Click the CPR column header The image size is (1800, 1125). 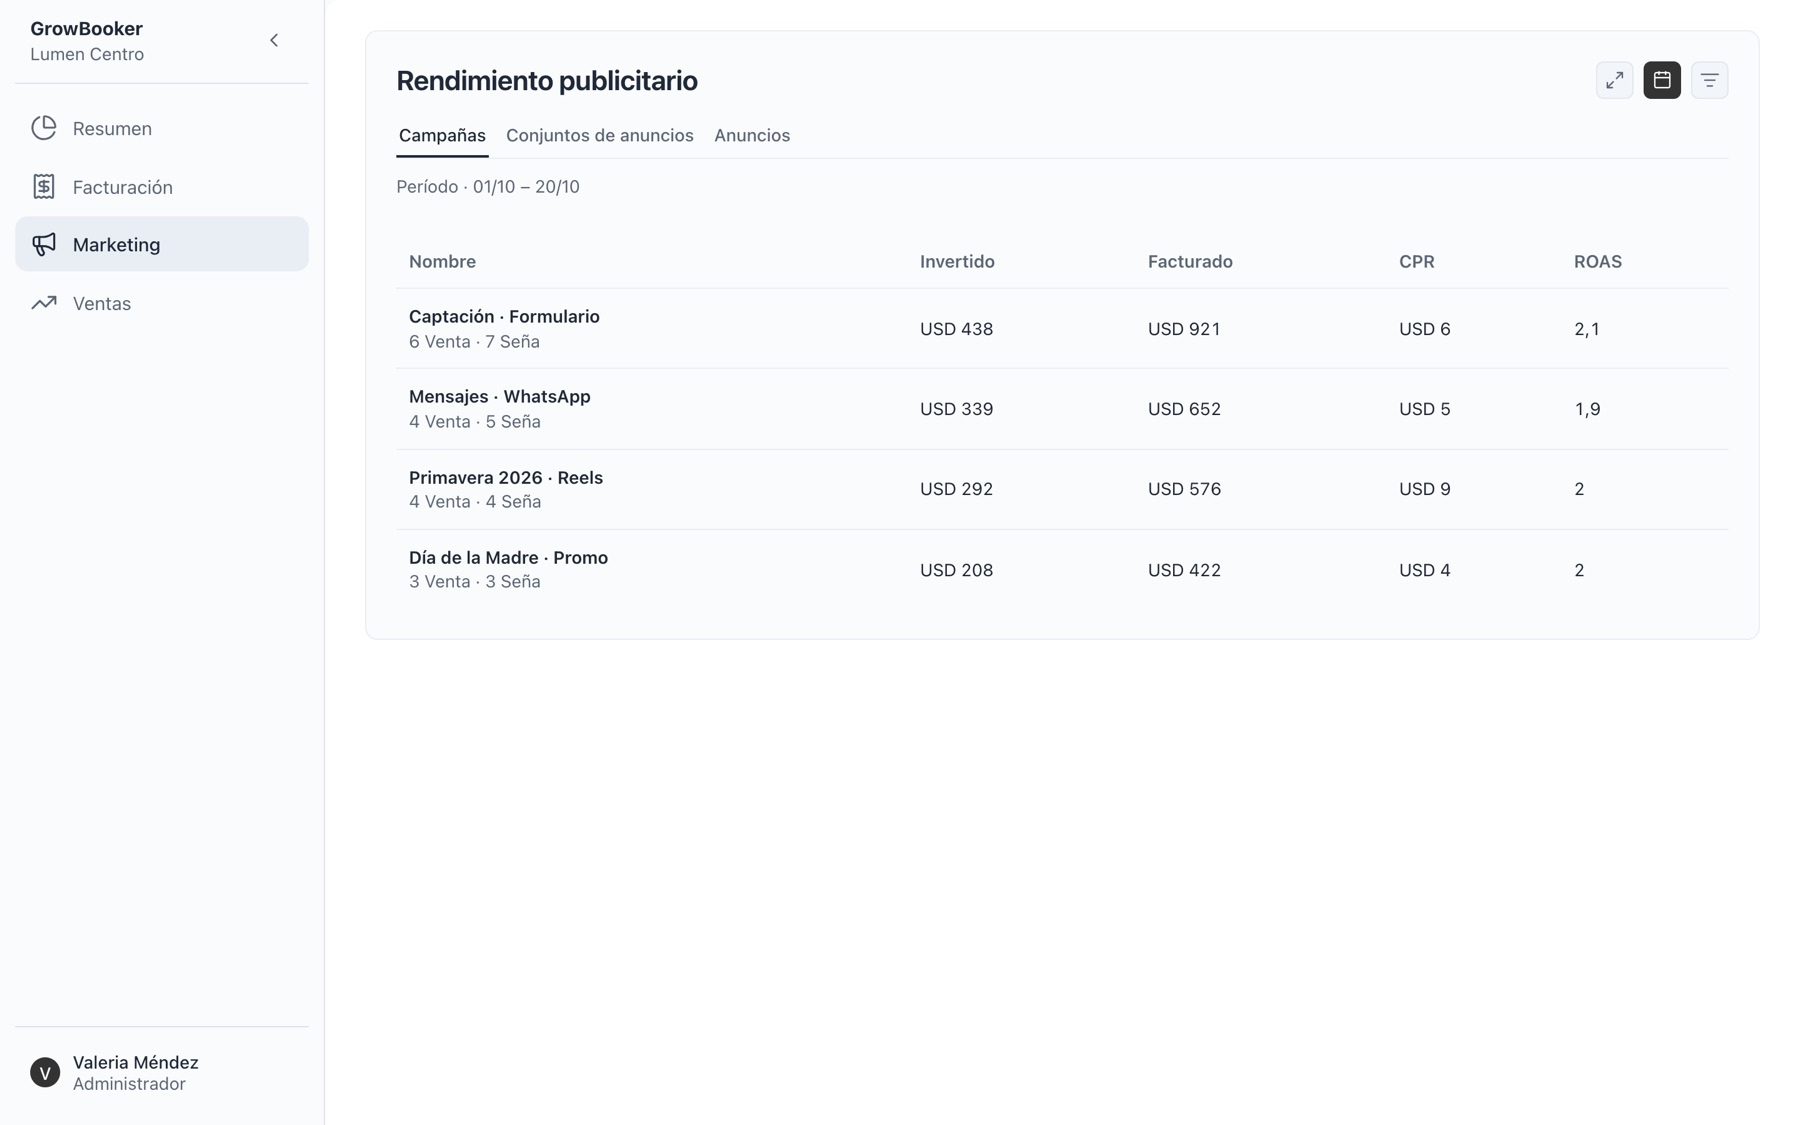coord(1416,261)
